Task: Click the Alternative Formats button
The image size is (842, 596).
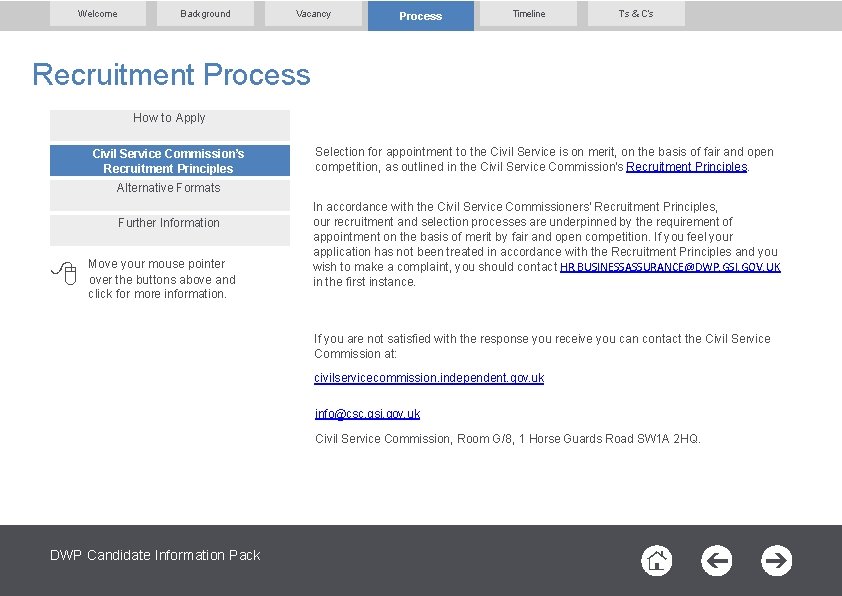Action: [x=168, y=188]
